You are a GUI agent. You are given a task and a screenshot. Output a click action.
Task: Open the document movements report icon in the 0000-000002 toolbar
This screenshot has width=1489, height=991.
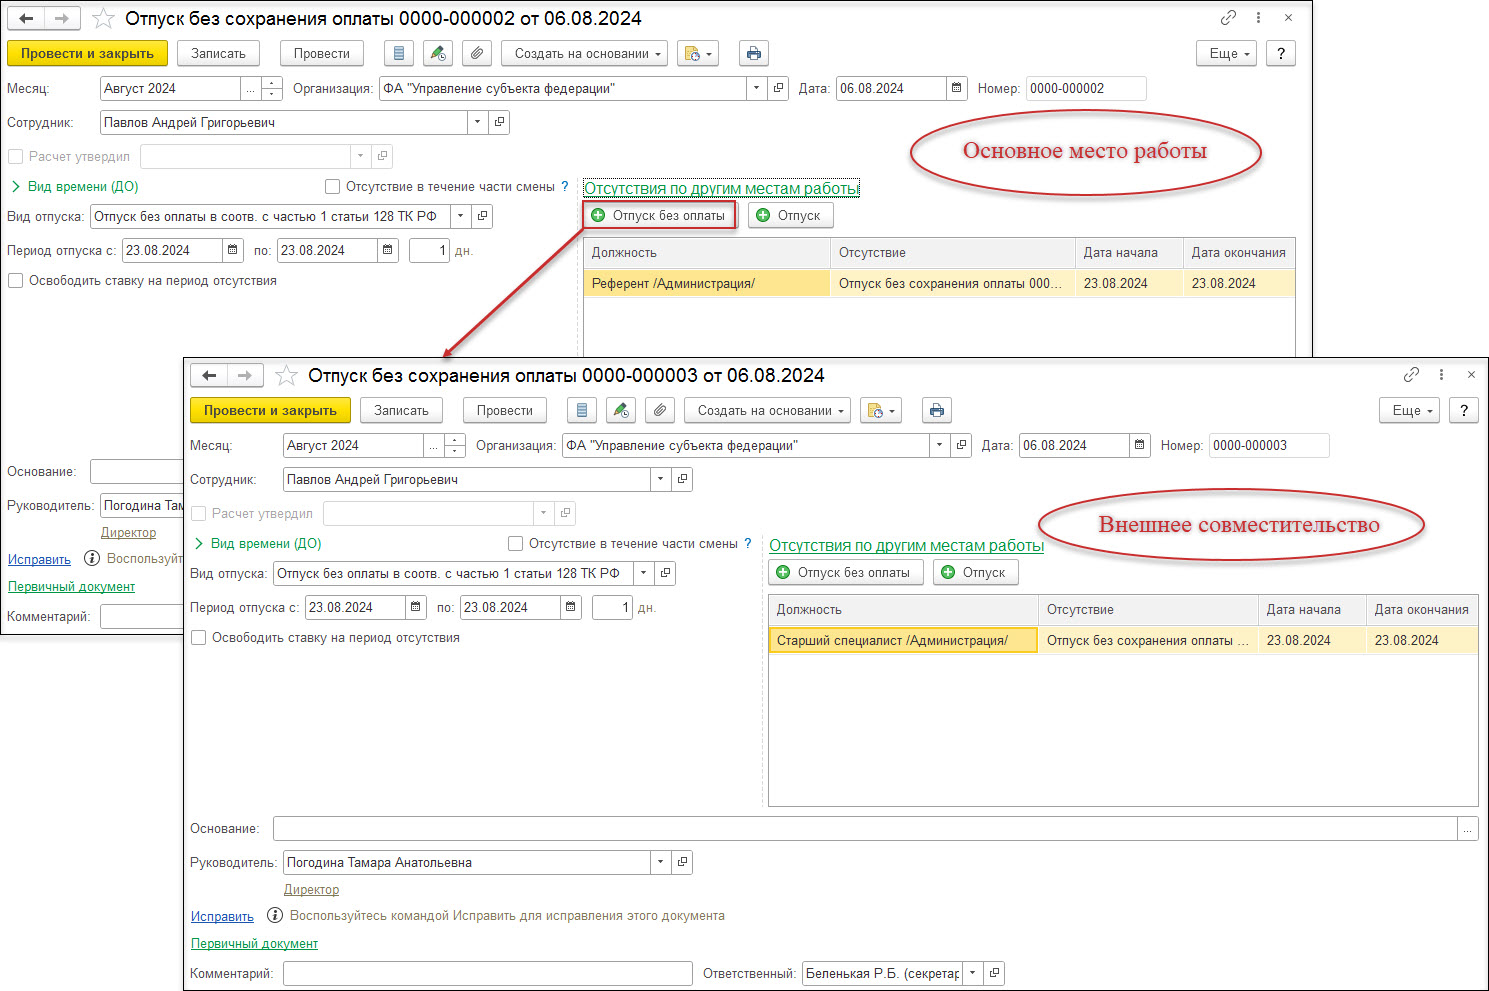tap(399, 54)
